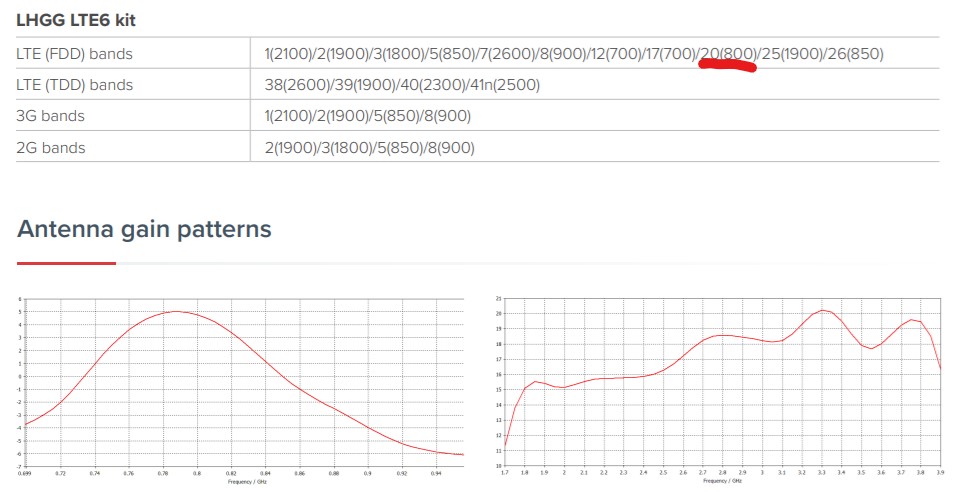Click the TDD value '38(2600)/39(1900)/40(2300)/41n(2500)'
962x492 pixels.
pyautogui.click(x=402, y=85)
